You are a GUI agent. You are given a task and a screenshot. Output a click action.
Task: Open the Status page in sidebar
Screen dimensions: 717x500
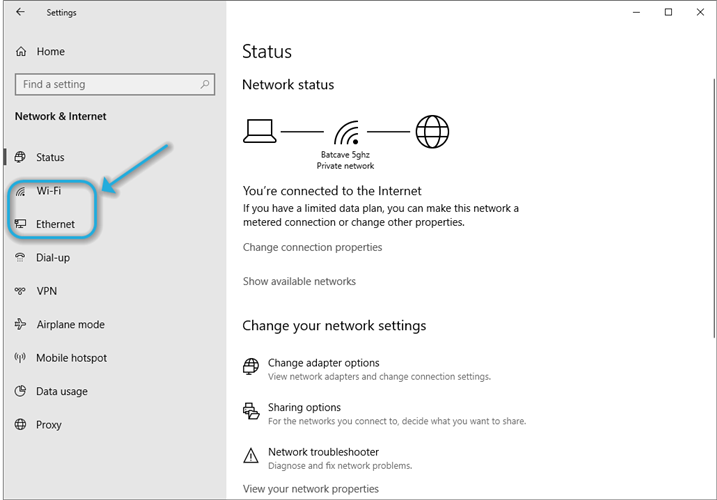click(x=50, y=157)
